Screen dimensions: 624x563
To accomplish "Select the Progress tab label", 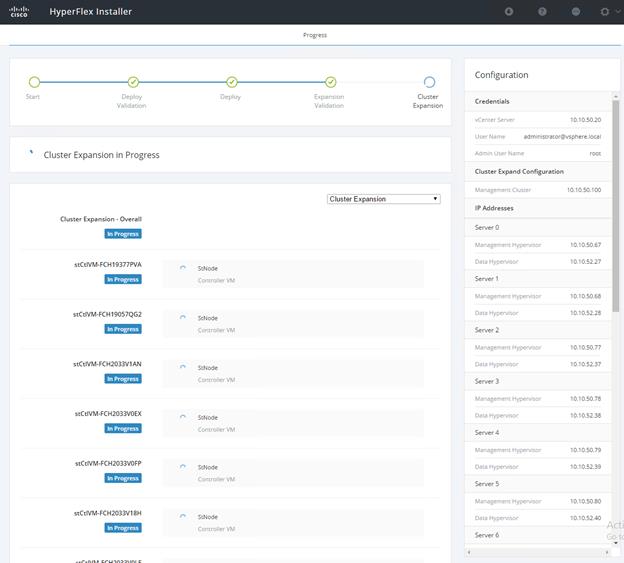I will (315, 35).
